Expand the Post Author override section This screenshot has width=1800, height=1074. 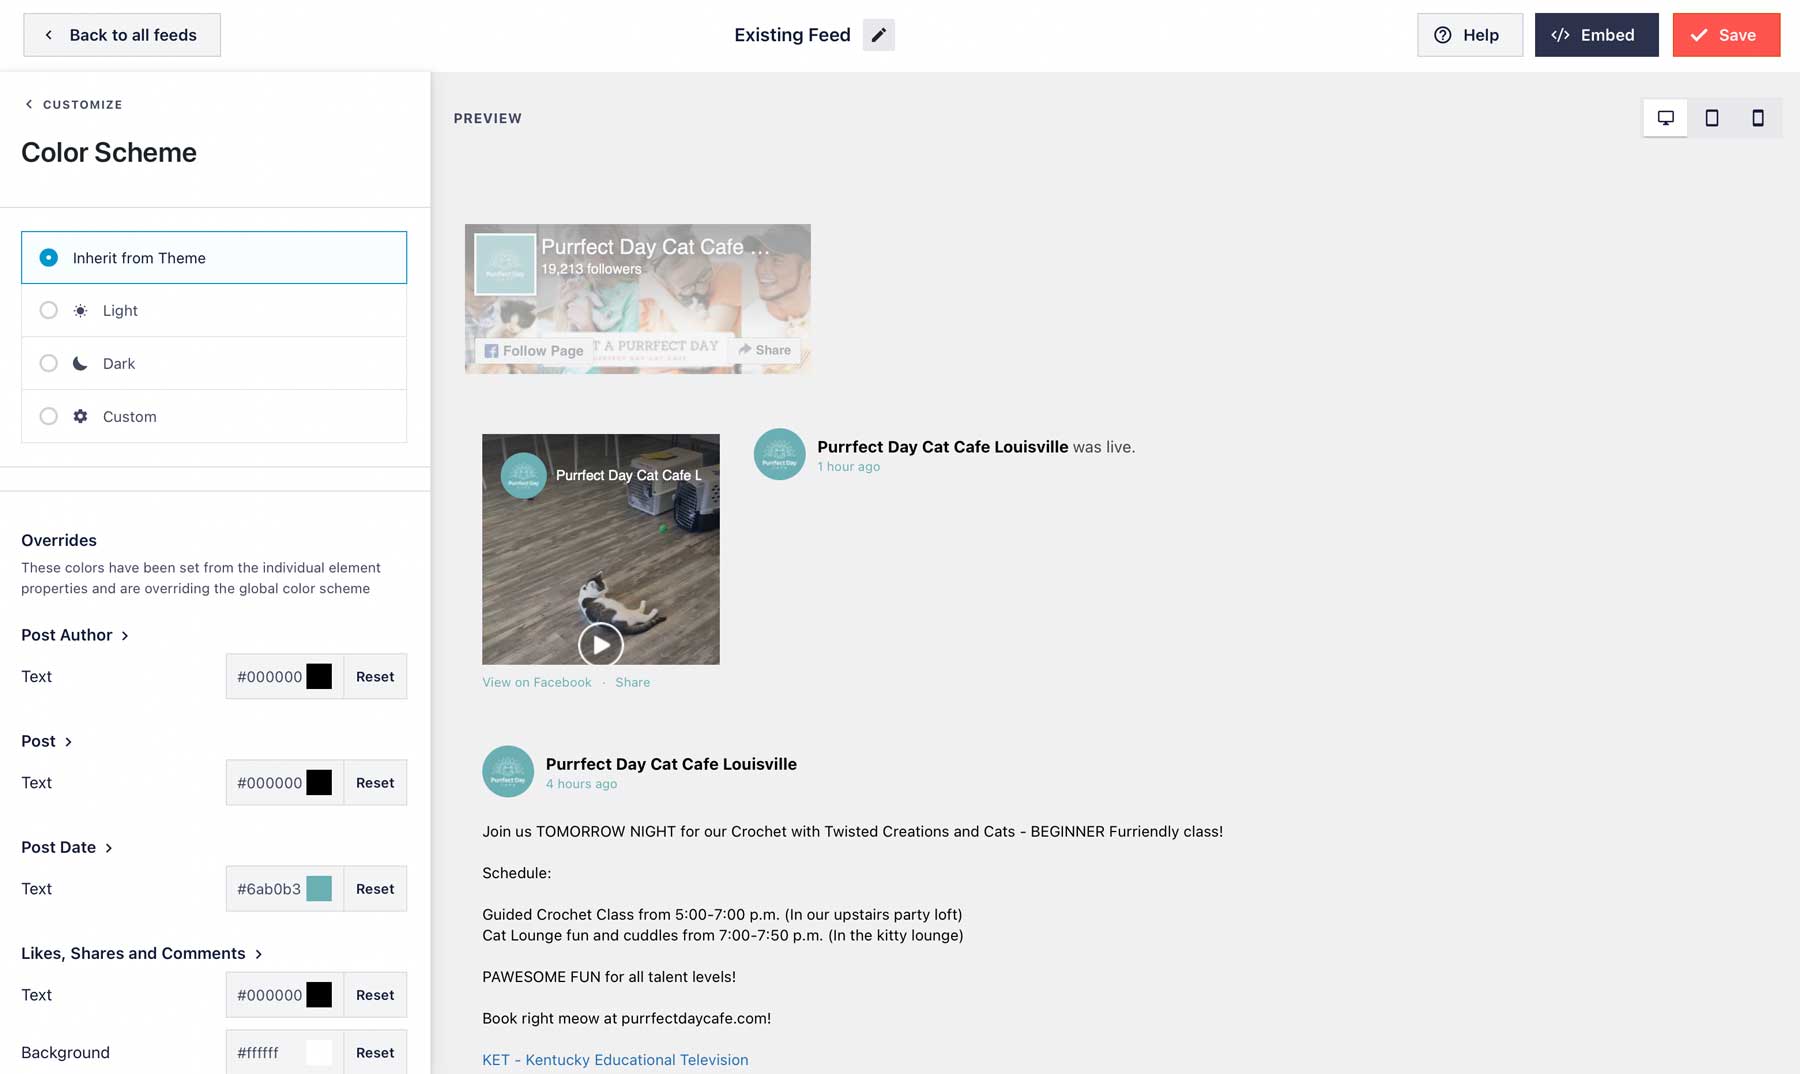(126, 635)
